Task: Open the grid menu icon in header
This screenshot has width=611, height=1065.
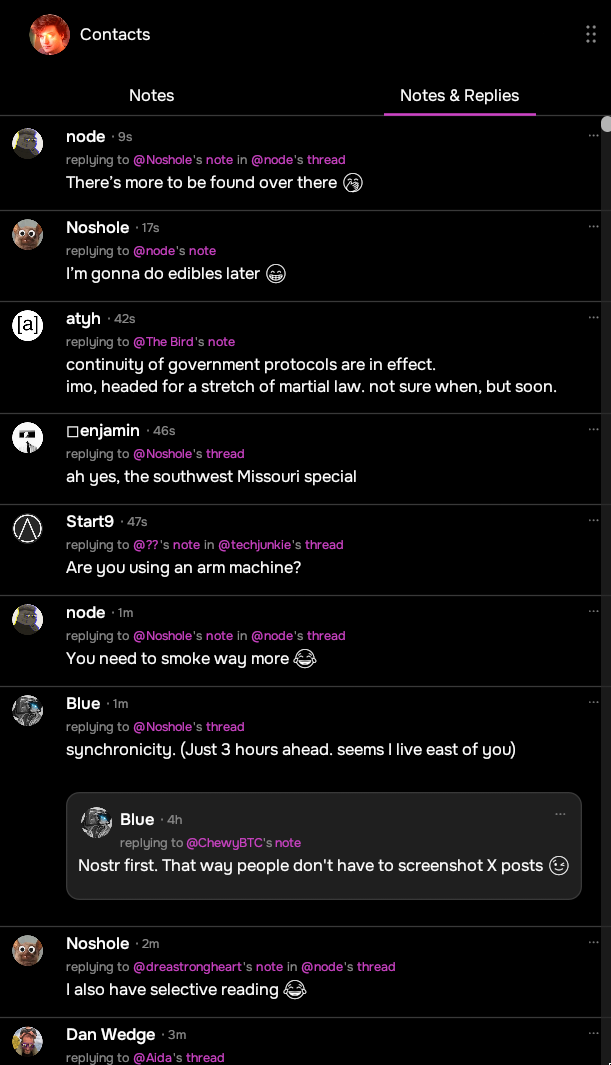Action: [x=590, y=35]
